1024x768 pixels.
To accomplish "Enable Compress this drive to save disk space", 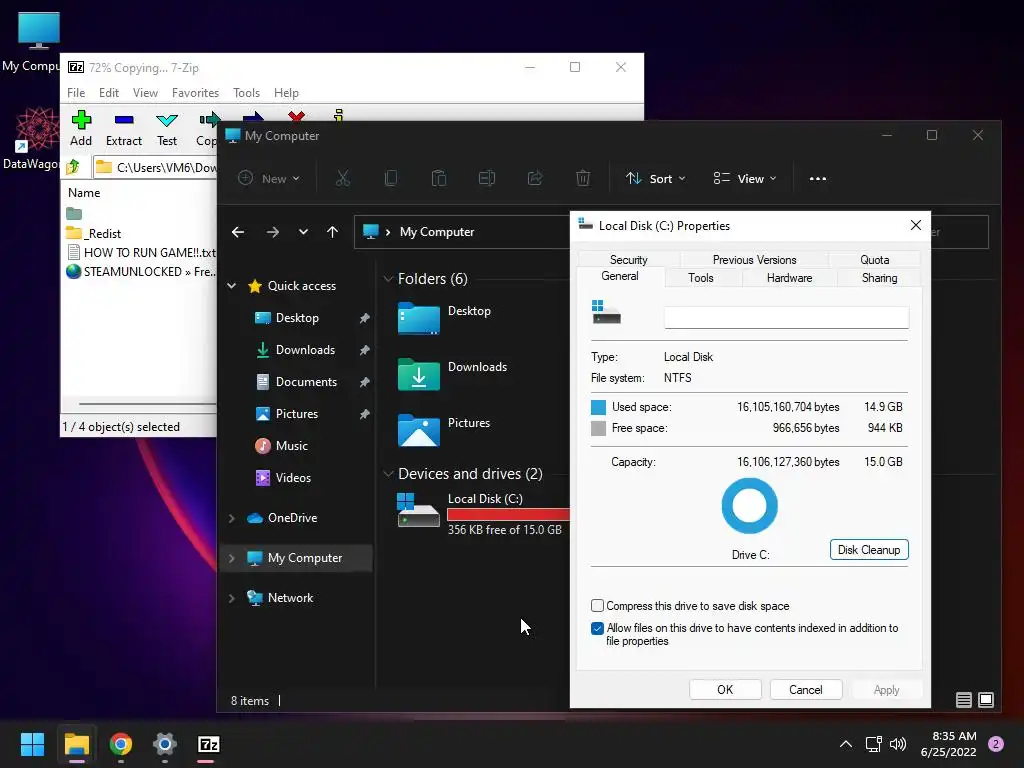I will click(597, 605).
